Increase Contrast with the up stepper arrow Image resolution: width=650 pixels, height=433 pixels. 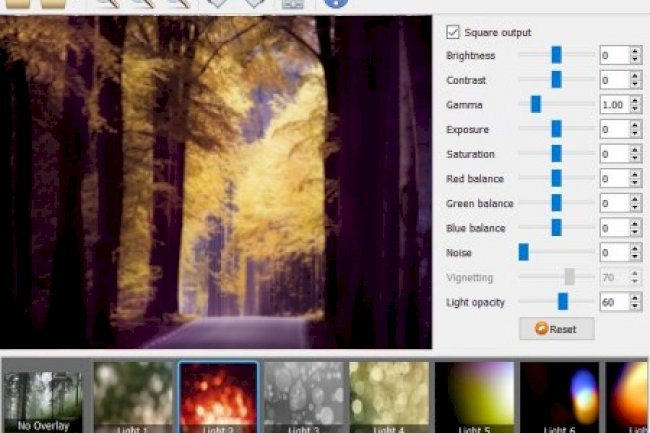click(635, 75)
